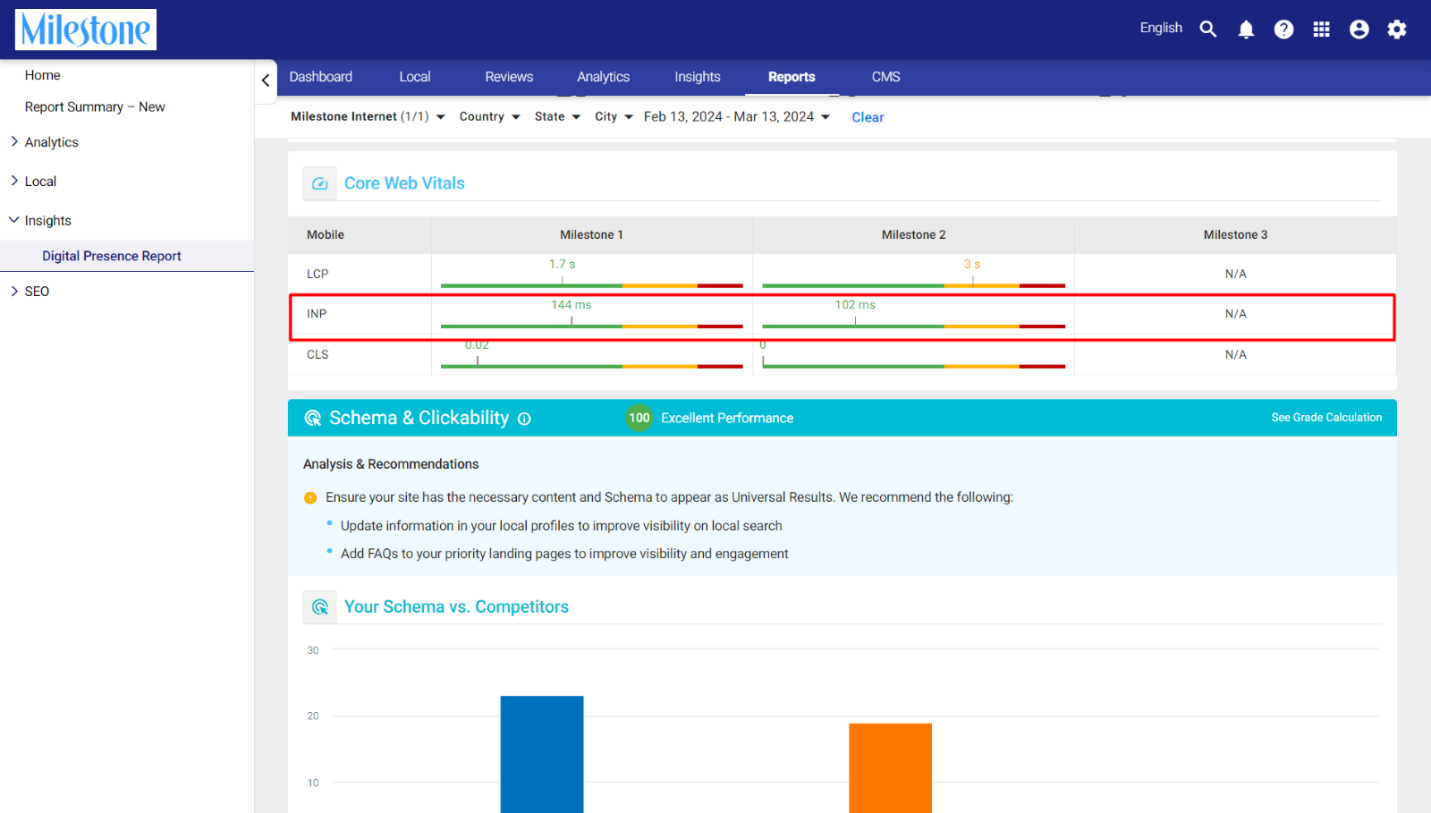This screenshot has height=813, width=1431.
Task: Click the Add FAQs to priority landing pages bullet
Action: (564, 554)
